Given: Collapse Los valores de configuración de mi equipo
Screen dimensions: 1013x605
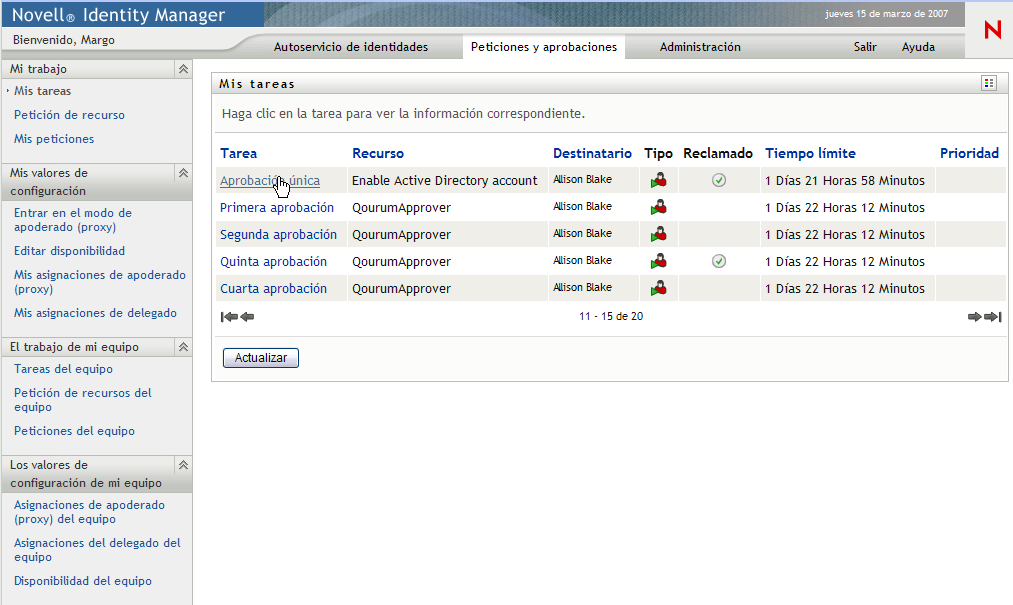Looking at the screenshot, I should 183,465.
